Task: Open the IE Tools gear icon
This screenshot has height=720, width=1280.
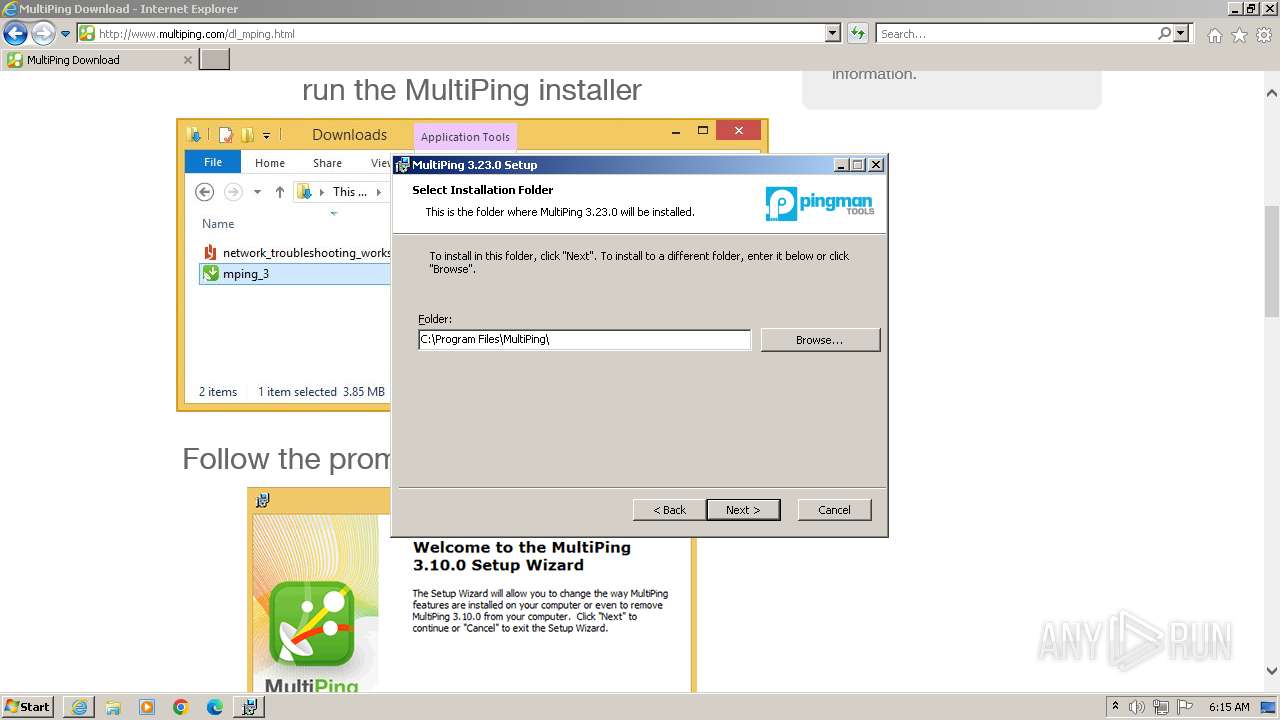Action: point(1264,35)
